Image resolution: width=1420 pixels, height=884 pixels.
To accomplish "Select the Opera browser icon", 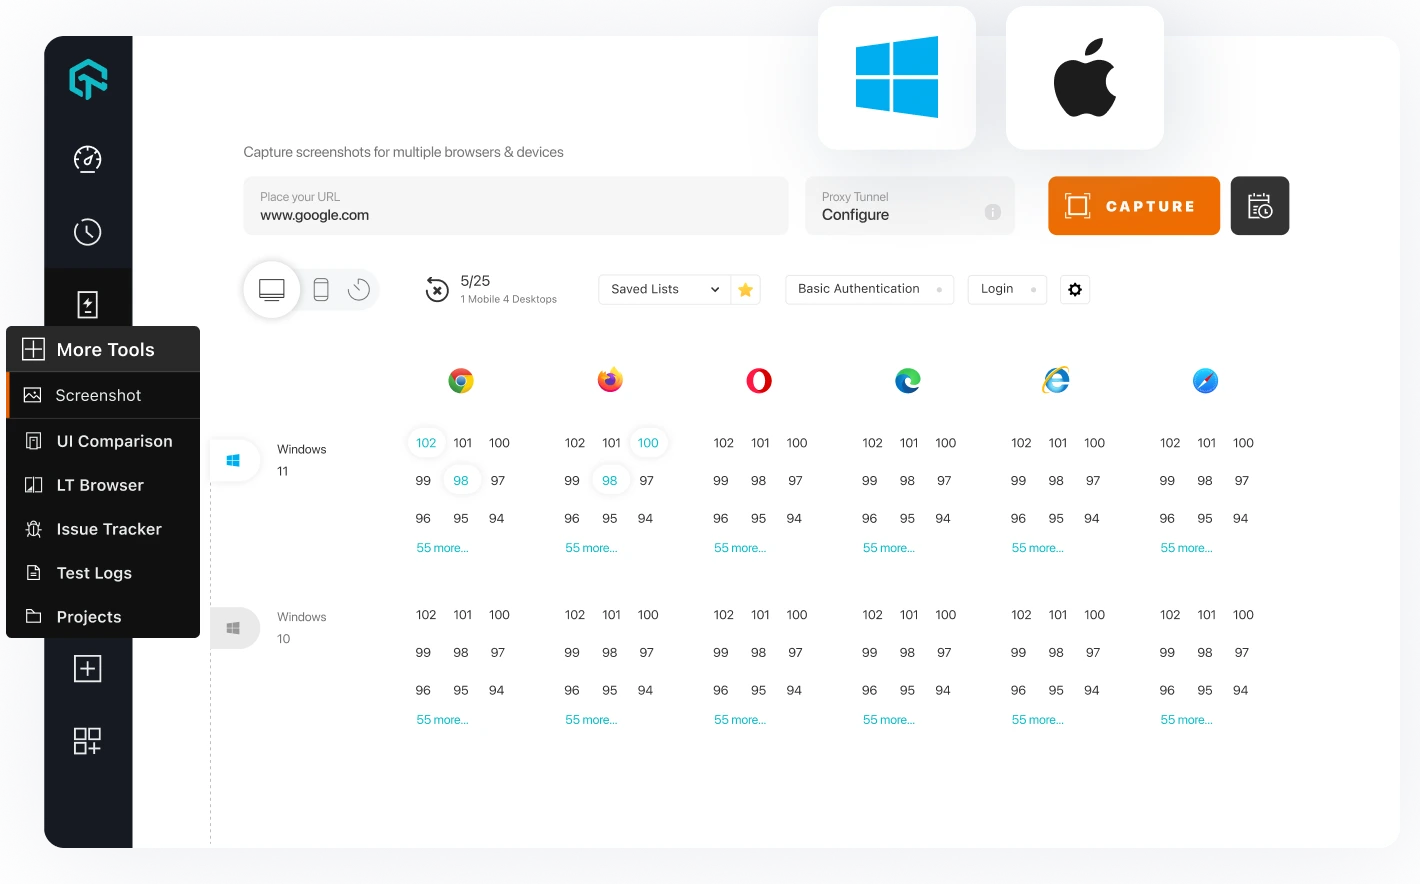I will point(758,380).
